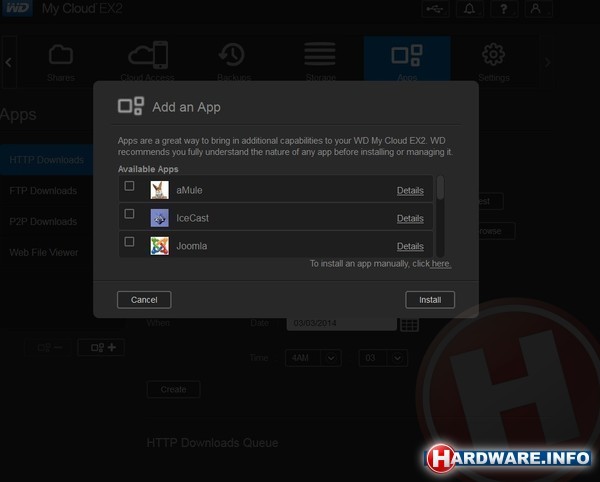Click the Browse button

tap(496, 231)
